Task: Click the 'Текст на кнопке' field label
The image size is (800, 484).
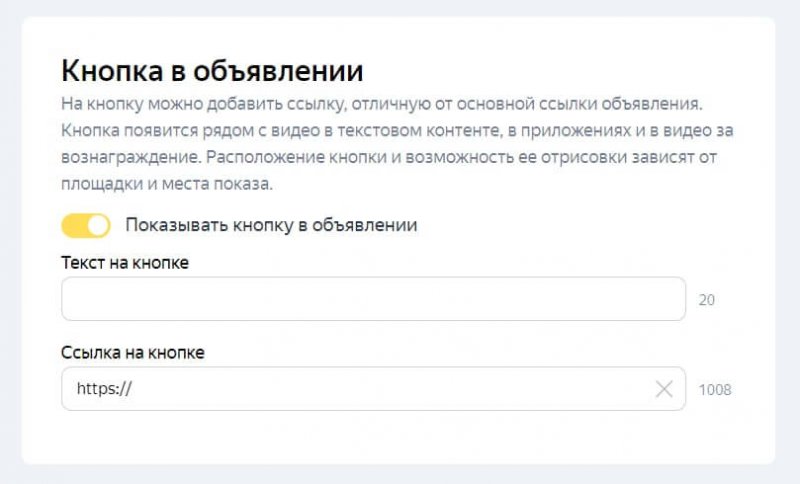Action: [125, 262]
